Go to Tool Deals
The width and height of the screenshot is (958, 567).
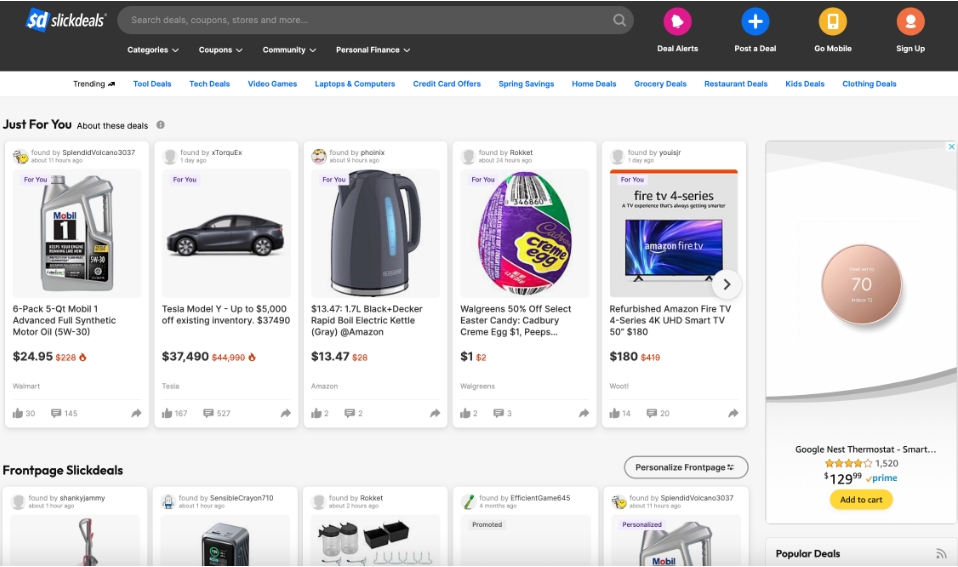coord(152,84)
